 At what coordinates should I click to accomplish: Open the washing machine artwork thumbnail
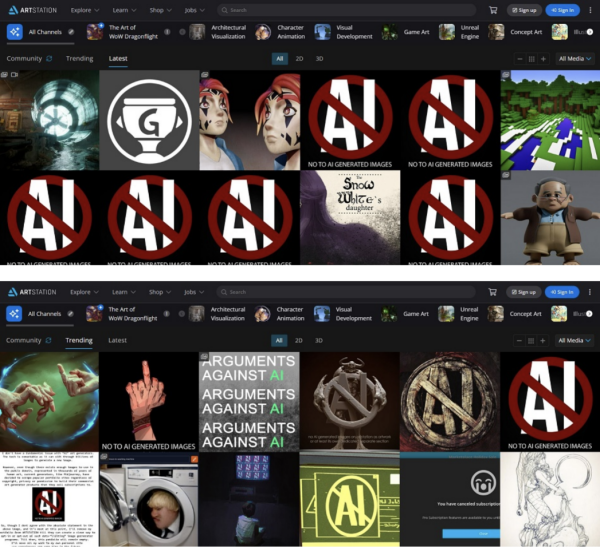(148, 499)
